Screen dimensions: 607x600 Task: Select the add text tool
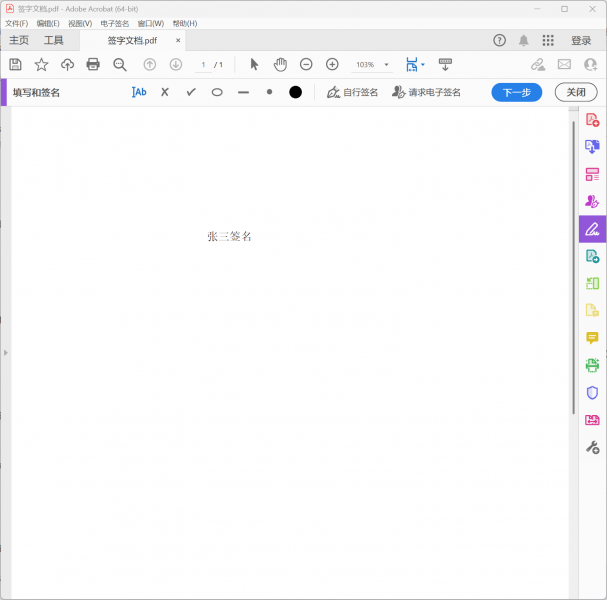point(139,92)
